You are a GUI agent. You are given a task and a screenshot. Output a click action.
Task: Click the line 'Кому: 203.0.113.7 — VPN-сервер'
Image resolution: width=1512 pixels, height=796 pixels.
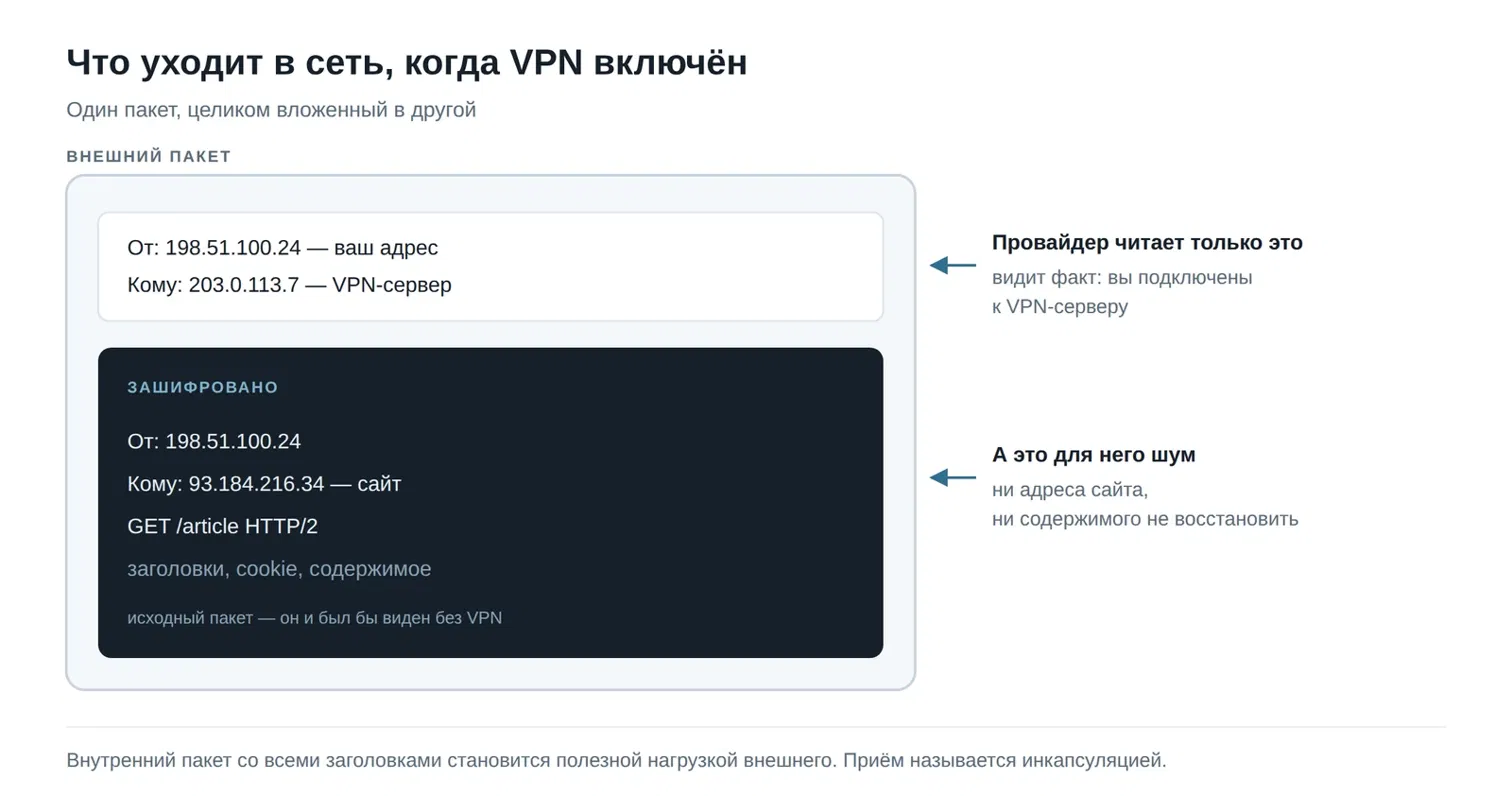(x=289, y=285)
